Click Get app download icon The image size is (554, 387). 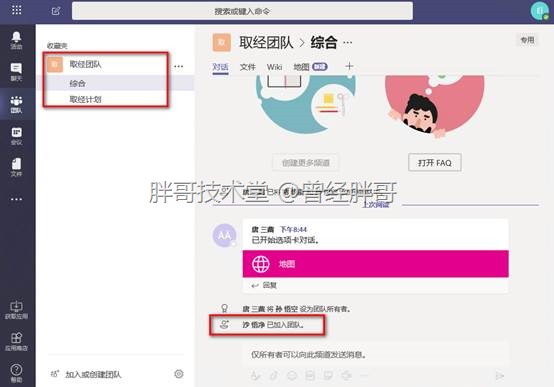[16, 310]
